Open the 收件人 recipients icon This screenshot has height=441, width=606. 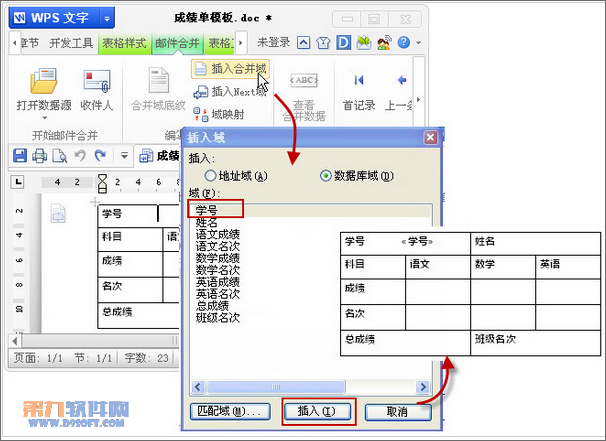pyautogui.click(x=97, y=82)
